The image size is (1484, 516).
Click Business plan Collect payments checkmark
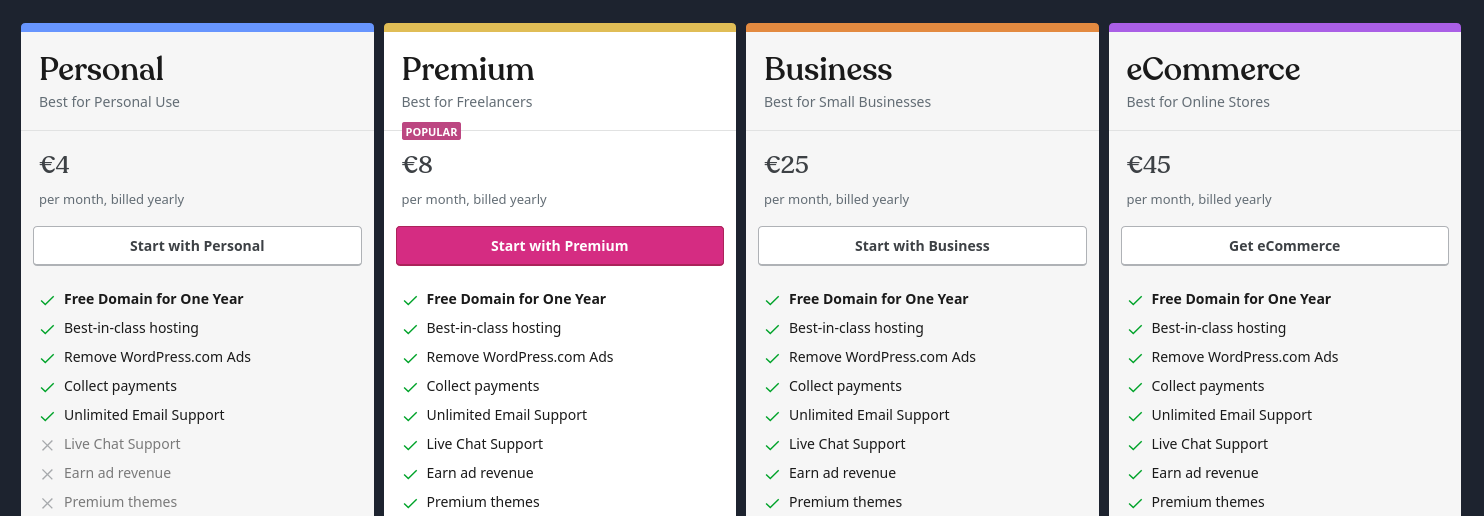(772, 387)
